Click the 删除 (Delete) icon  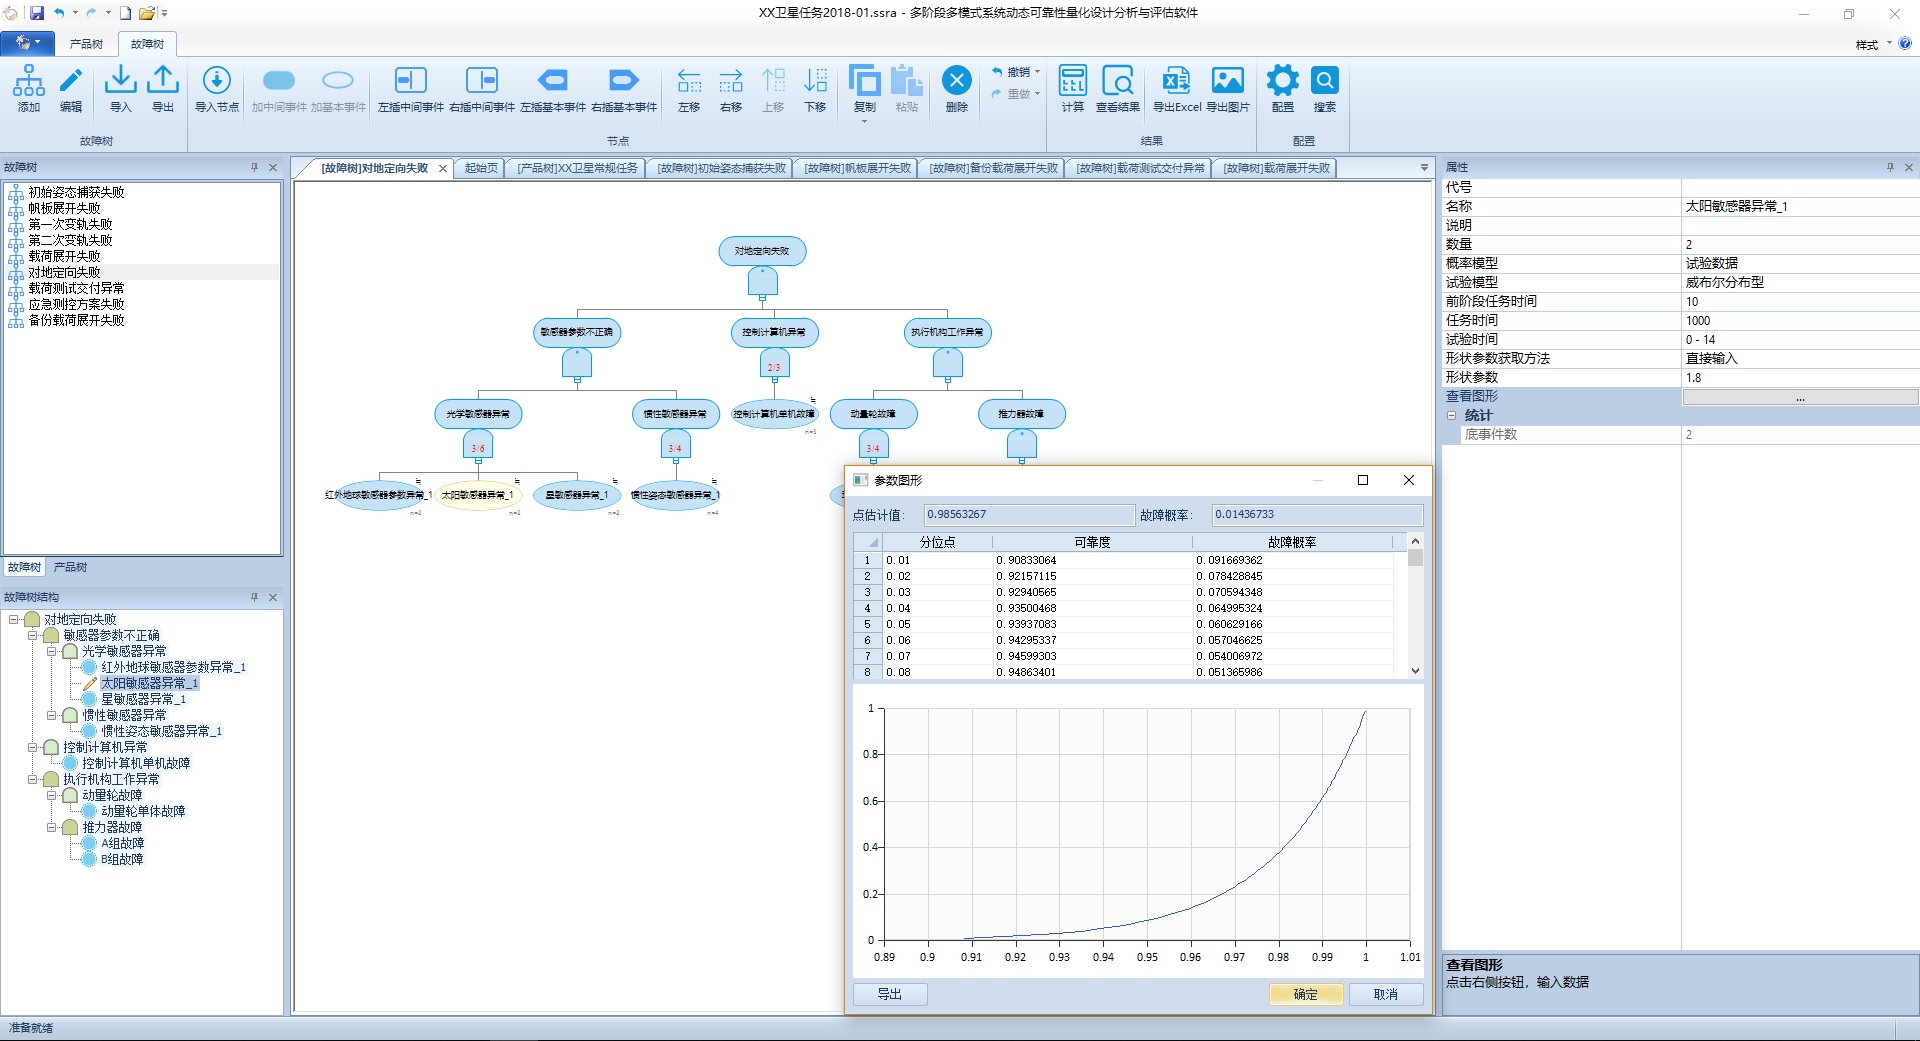[957, 88]
